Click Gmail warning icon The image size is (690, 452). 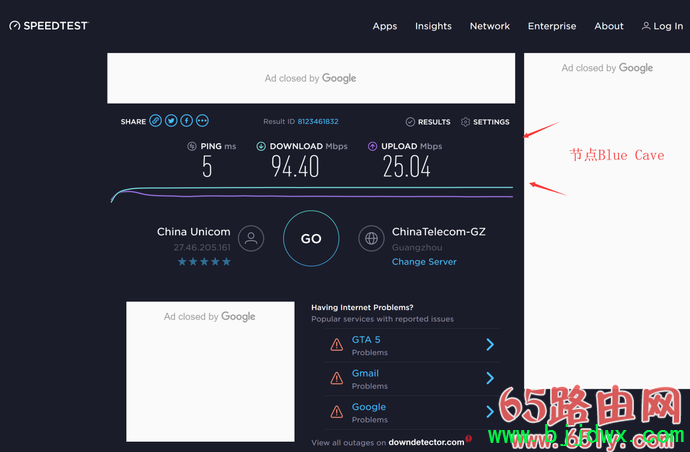point(337,378)
